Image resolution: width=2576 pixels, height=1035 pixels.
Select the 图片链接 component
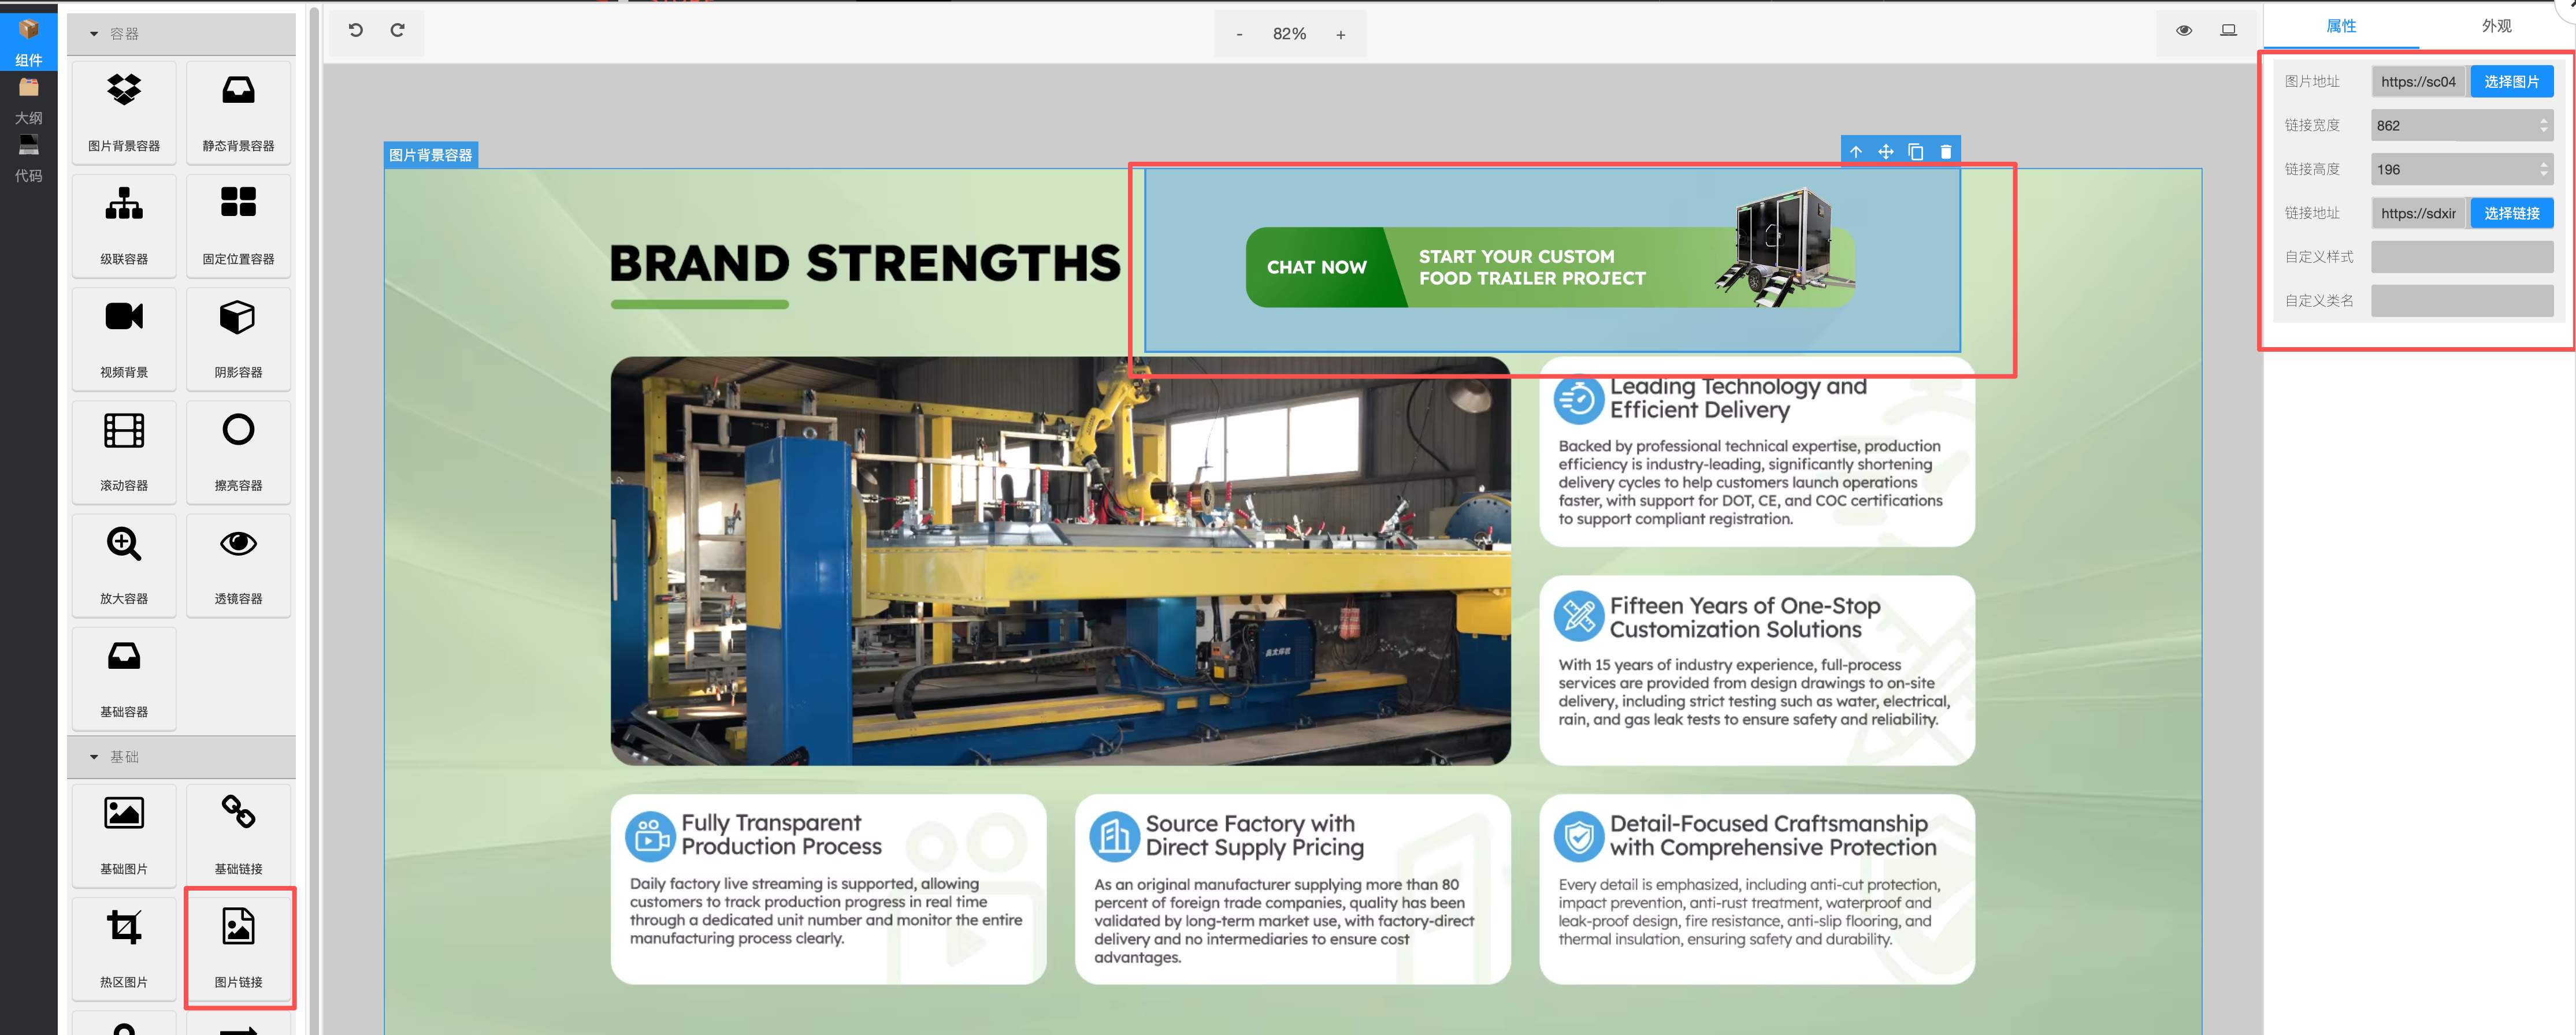[238, 949]
